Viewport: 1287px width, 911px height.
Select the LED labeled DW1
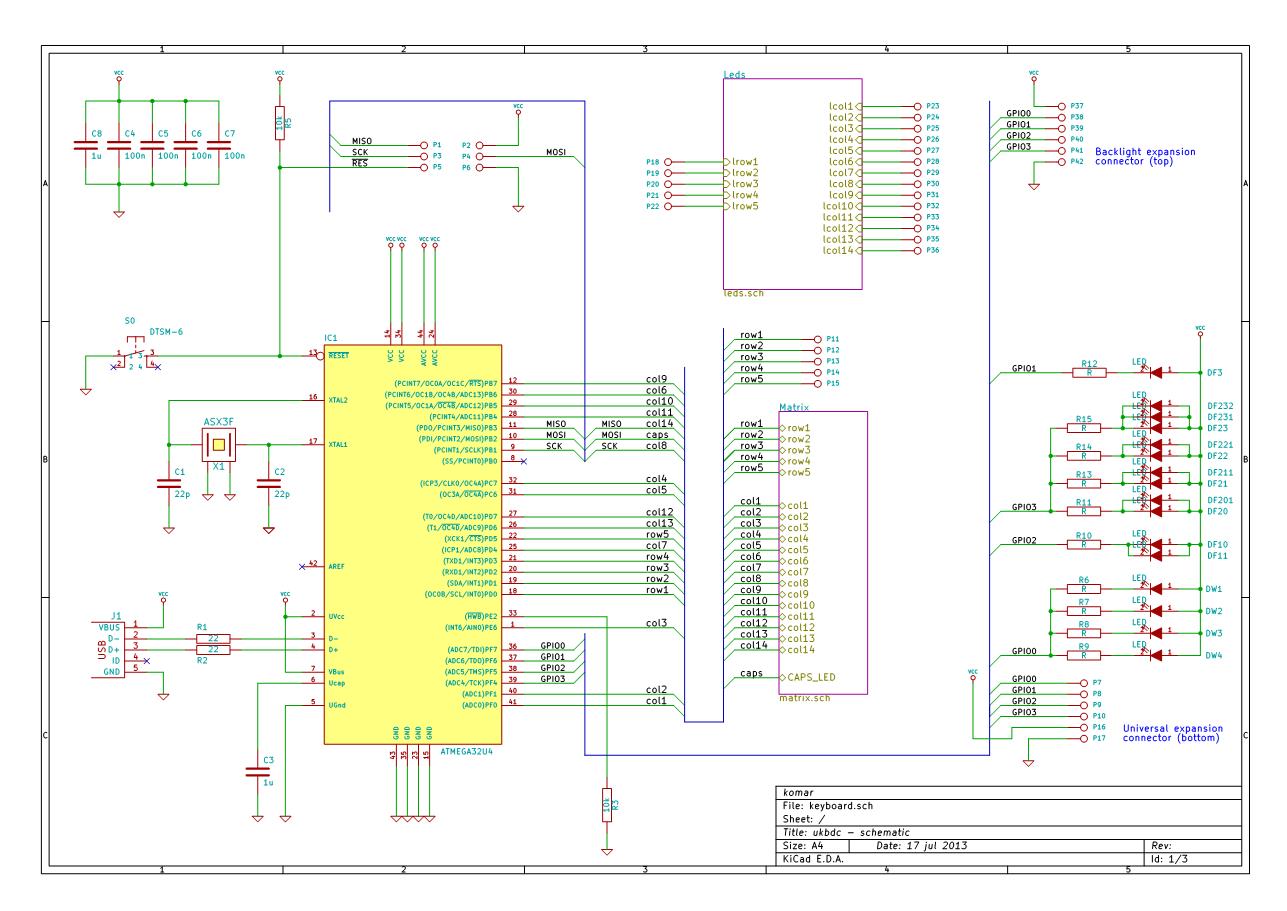tap(1153, 588)
